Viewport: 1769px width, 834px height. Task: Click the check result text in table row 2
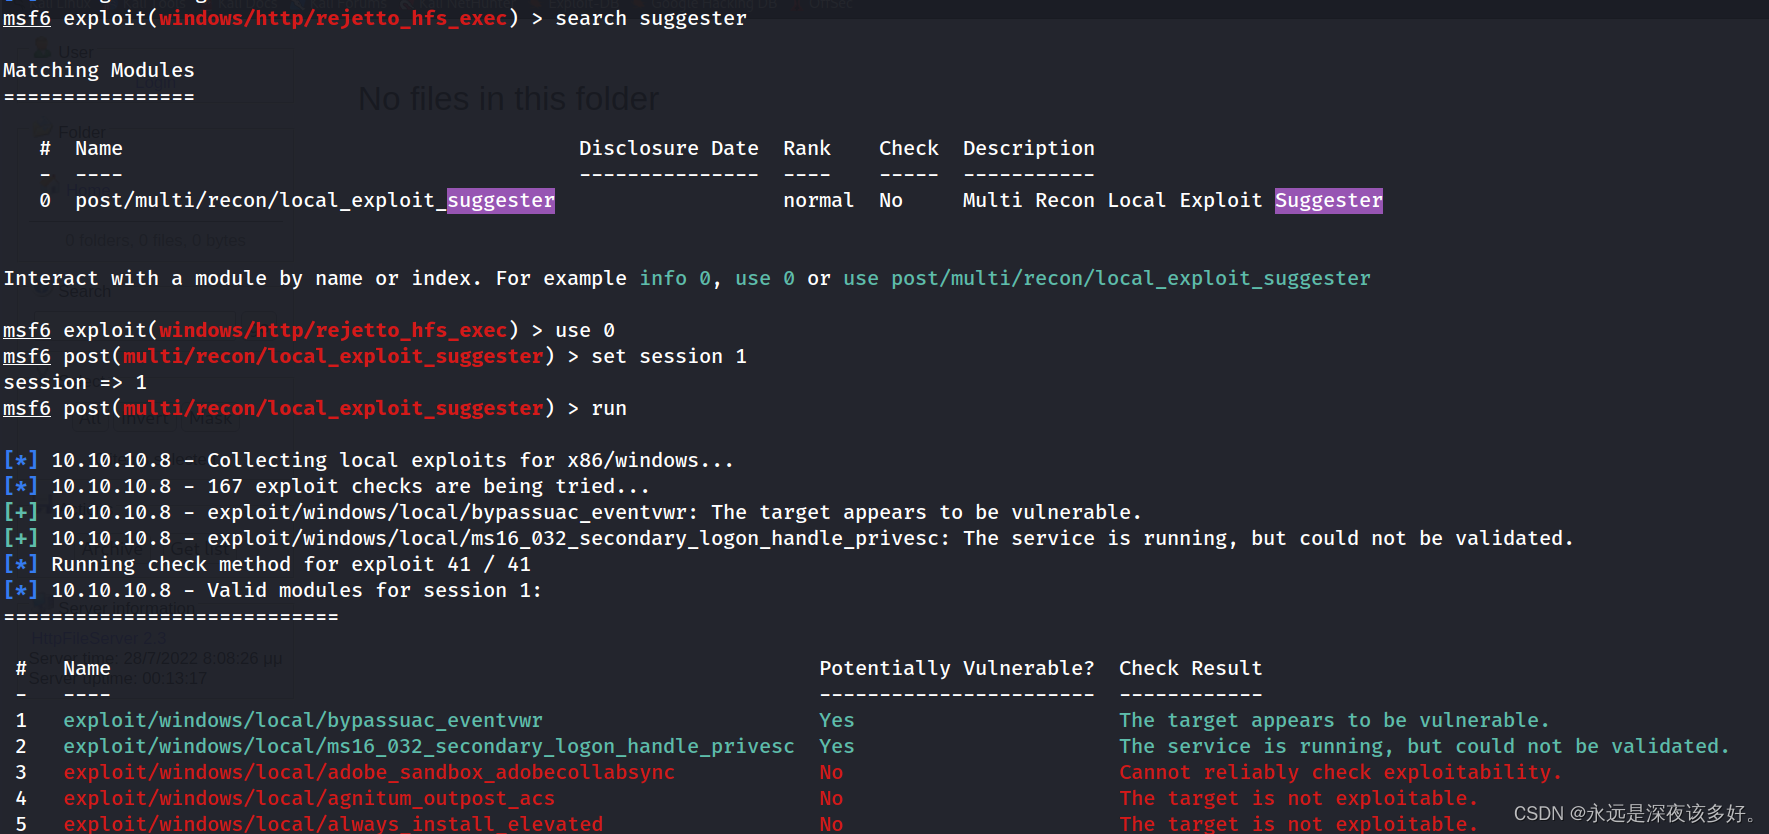(x=1425, y=746)
